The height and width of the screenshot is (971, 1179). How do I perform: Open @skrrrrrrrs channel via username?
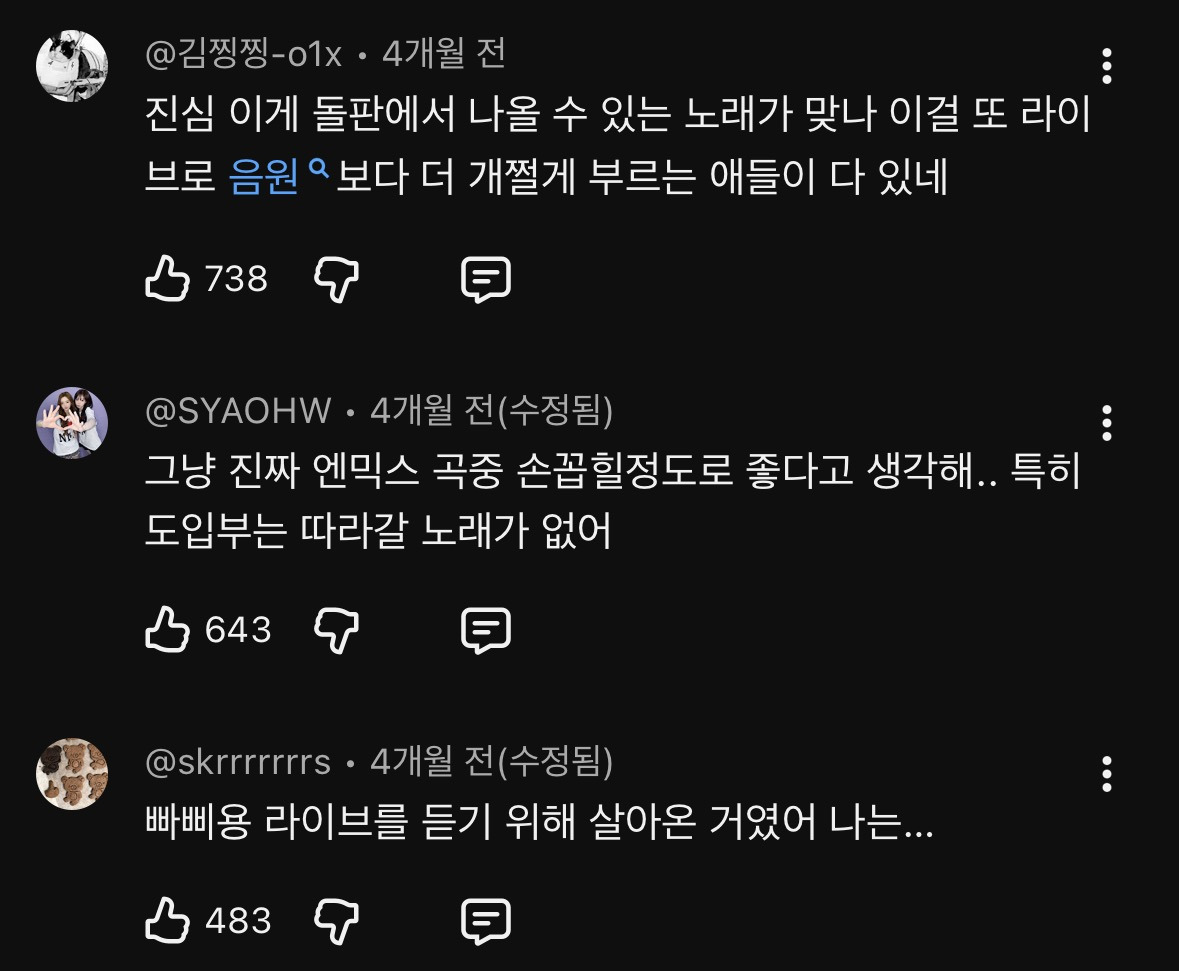click(238, 762)
